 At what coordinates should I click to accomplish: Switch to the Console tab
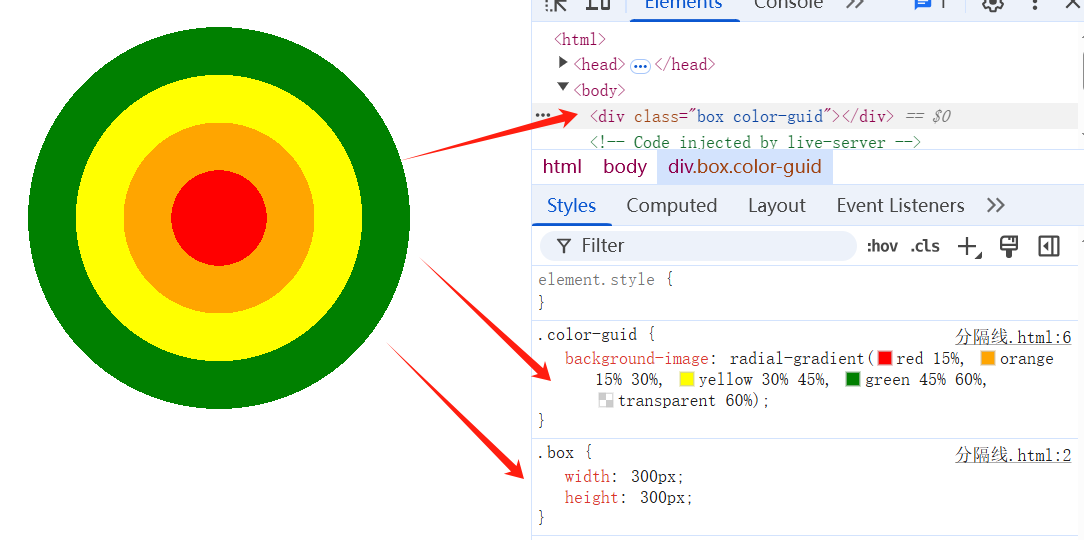788,4
